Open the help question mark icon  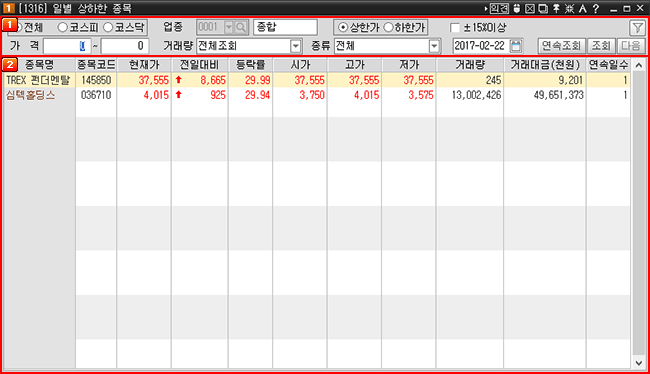tap(596, 8)
